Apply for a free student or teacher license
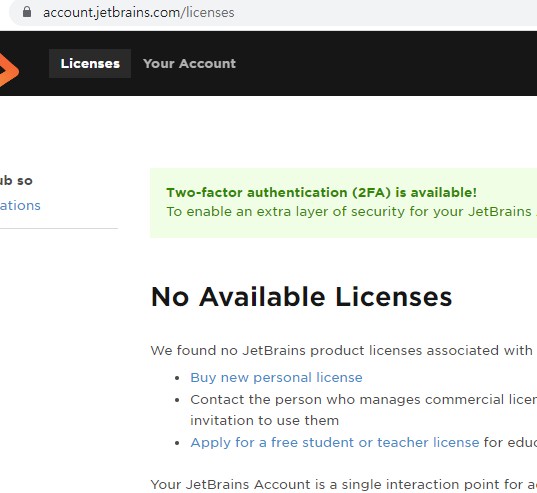The image size is (537, 493). coord(335,442)
